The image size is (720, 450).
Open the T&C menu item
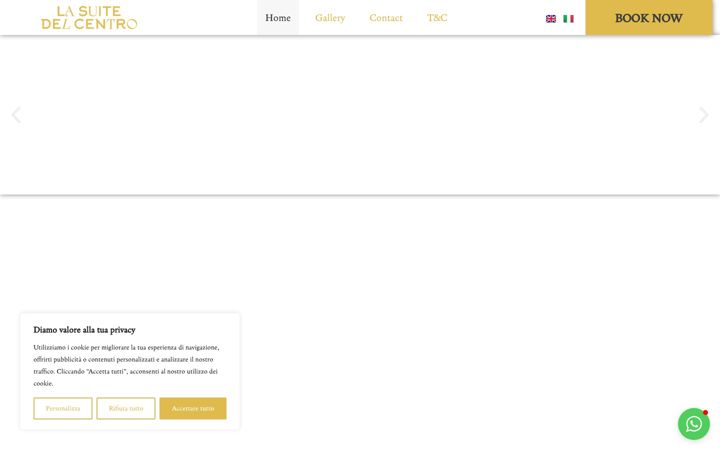pyautogui.click(x=437, y=17)
